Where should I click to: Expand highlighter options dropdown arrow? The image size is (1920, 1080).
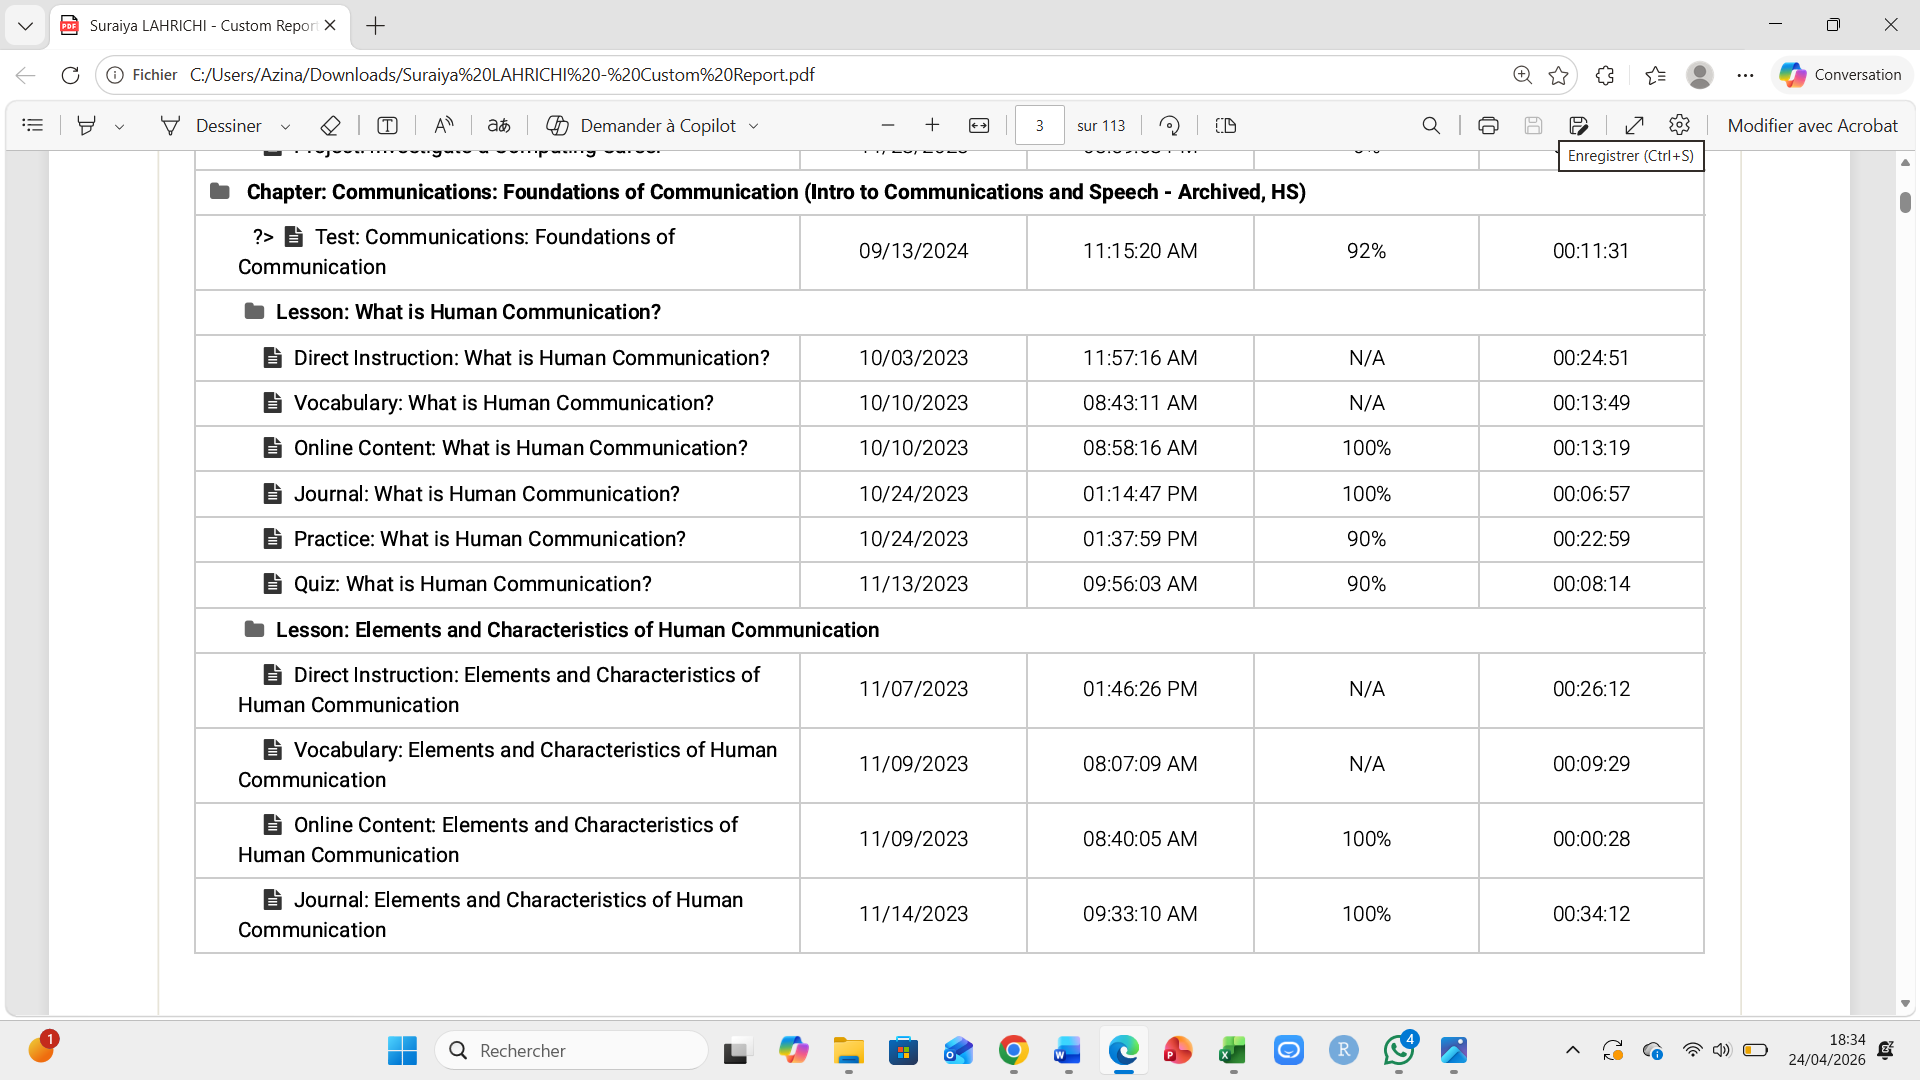coord(119,126)
